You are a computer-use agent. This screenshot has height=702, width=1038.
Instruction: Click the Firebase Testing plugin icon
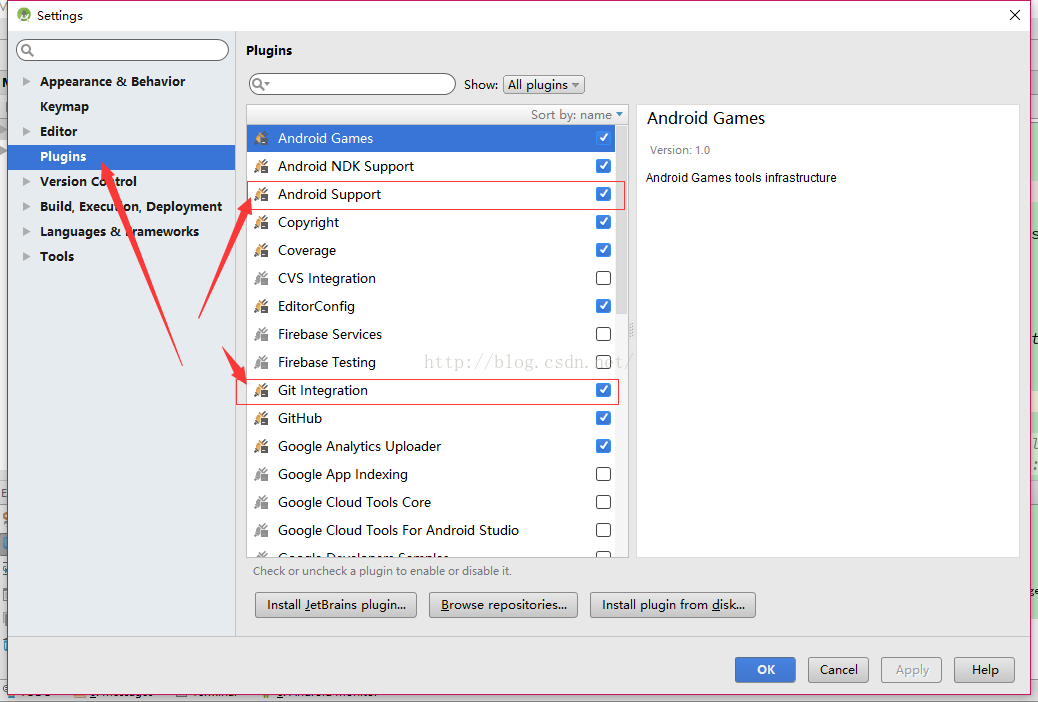click(x=261, y=362)
